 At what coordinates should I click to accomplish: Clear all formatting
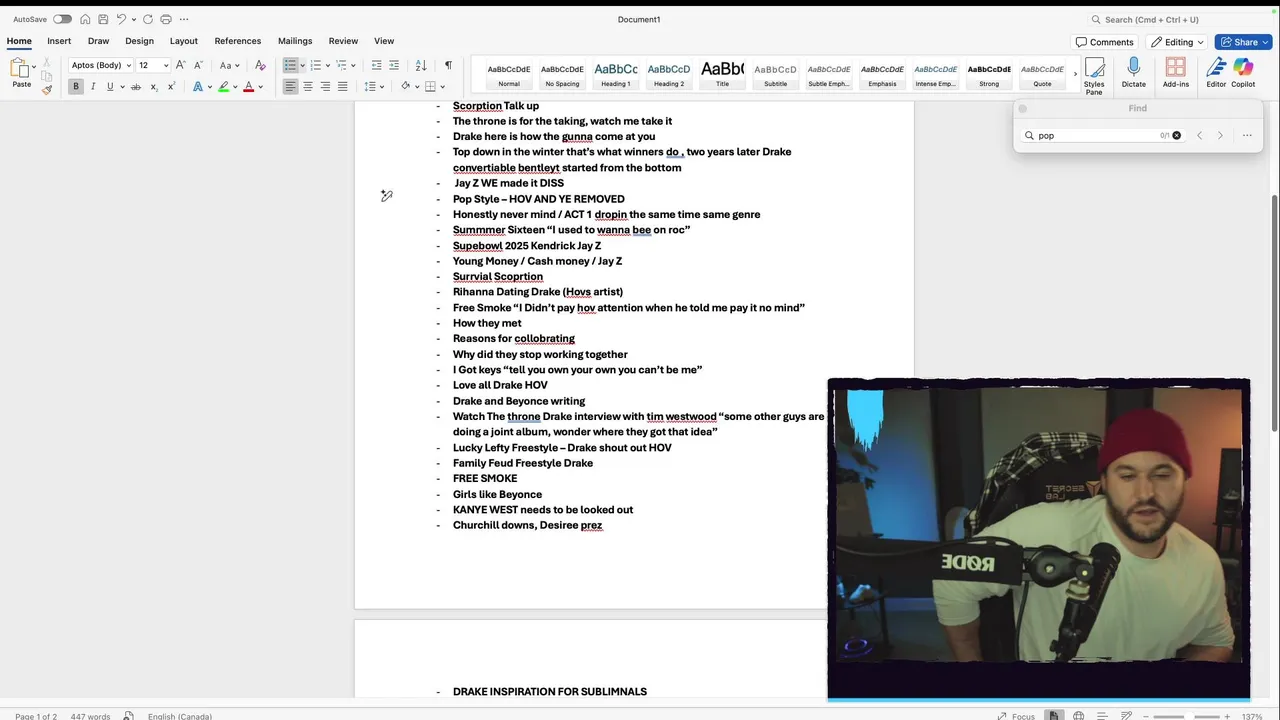[x=260, y=65]
